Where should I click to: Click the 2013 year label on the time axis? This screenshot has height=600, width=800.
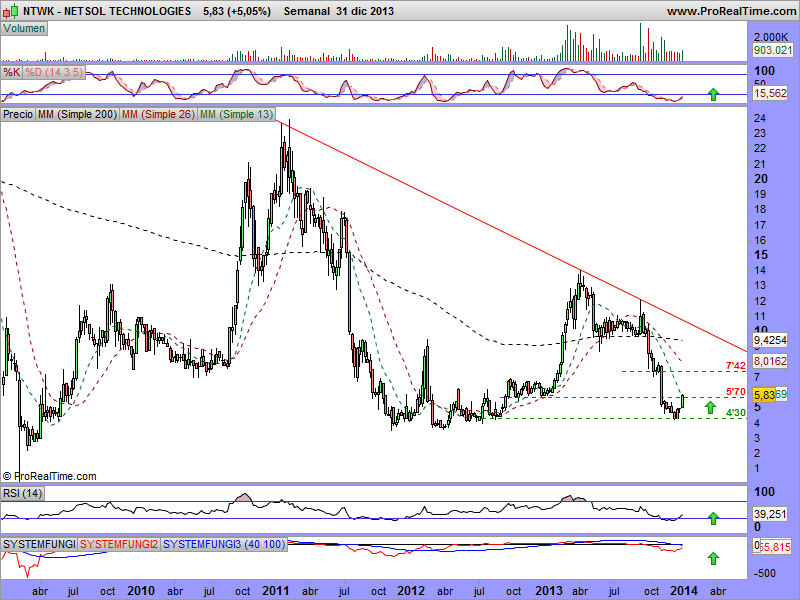click(549, 591)
